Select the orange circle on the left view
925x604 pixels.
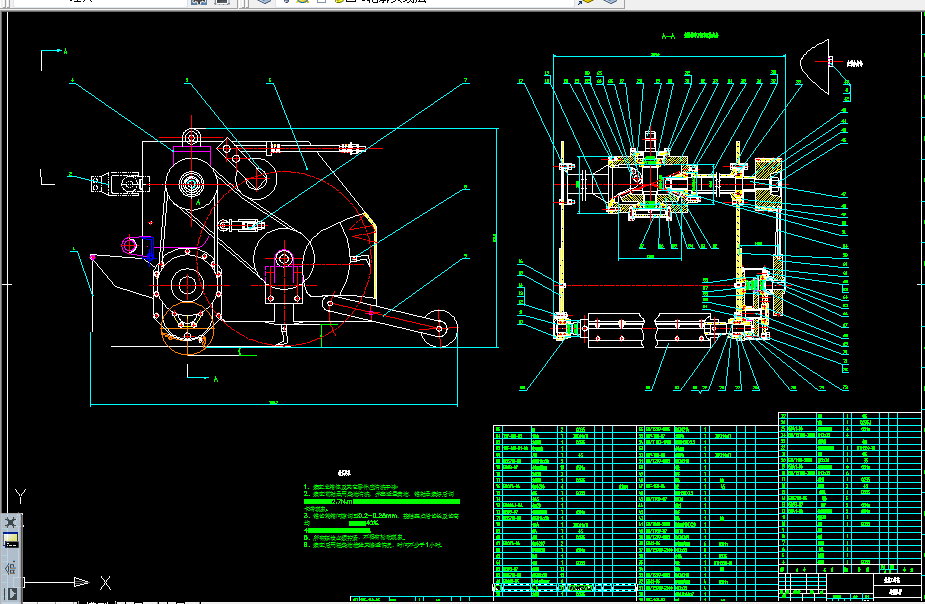(187, 328)
